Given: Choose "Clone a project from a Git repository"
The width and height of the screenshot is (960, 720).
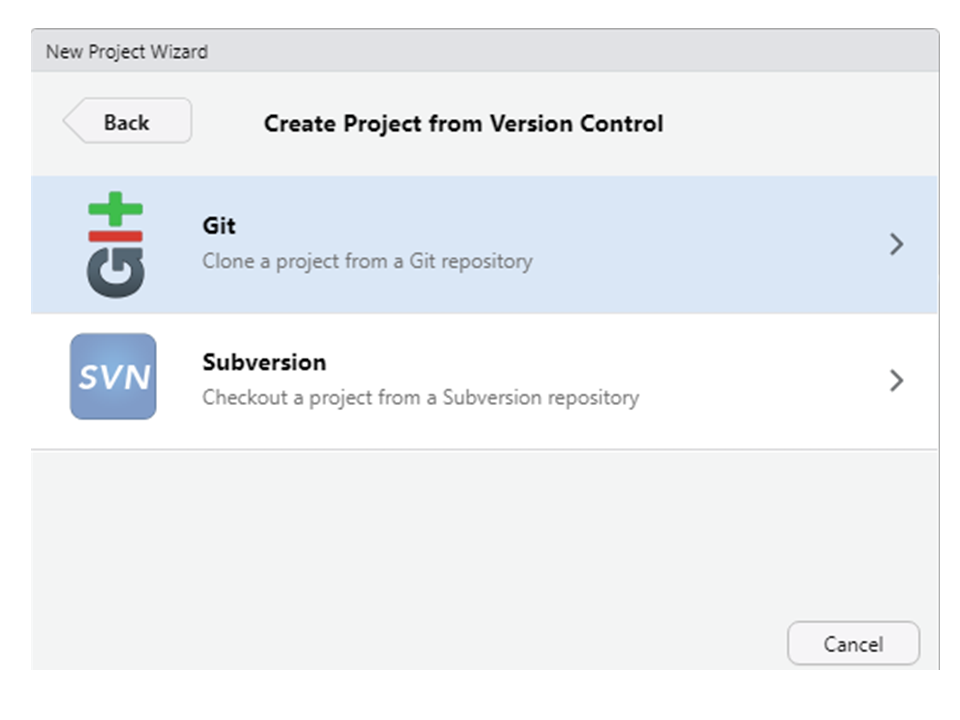Looking at the screenshot, I should [x=367, y=261].
